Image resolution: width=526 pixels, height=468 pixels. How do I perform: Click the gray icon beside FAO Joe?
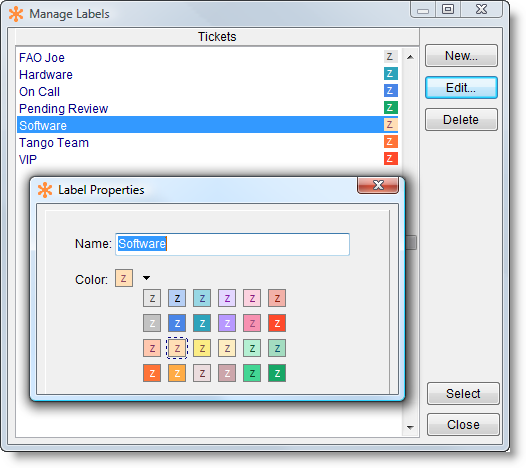(390, 57)
